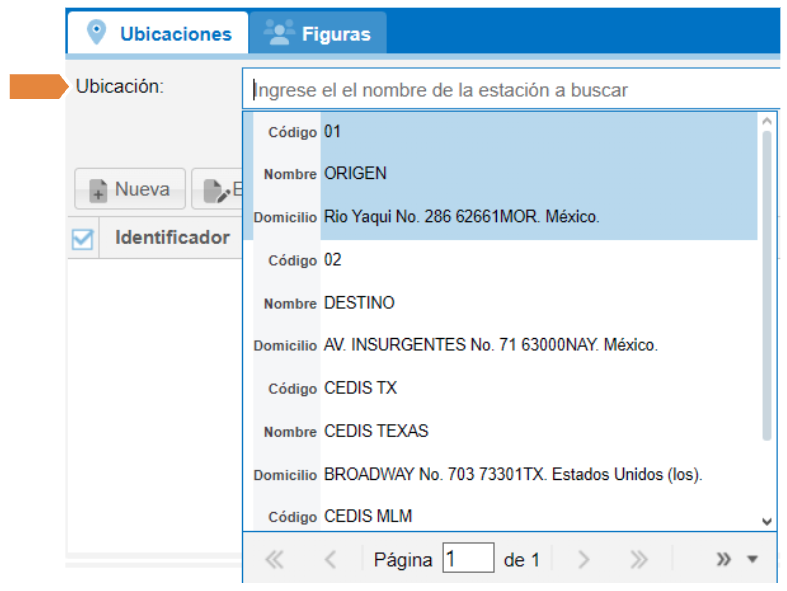Click the new document icon on Nueva
787x591 pixels.
tap(98, 190)
